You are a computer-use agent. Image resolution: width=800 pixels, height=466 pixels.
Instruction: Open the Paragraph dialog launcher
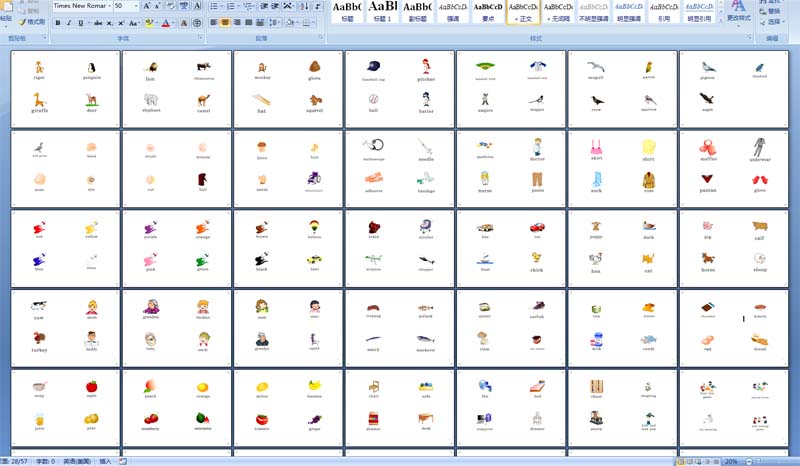321,38
